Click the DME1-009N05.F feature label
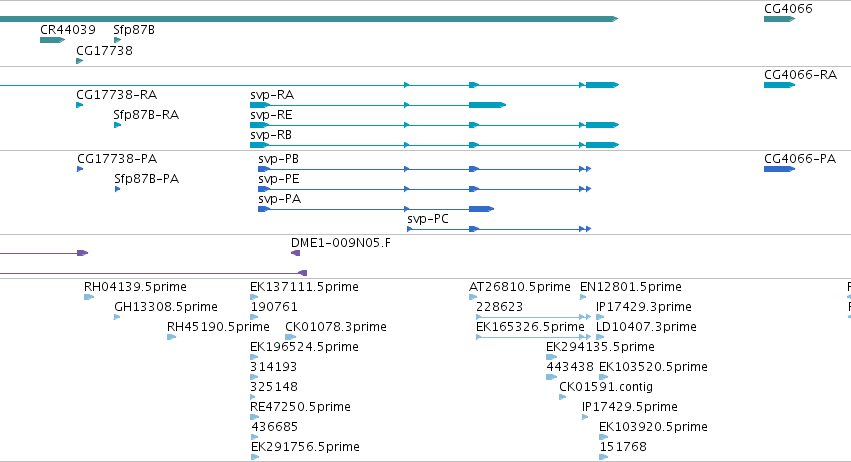 coord(341,243)
